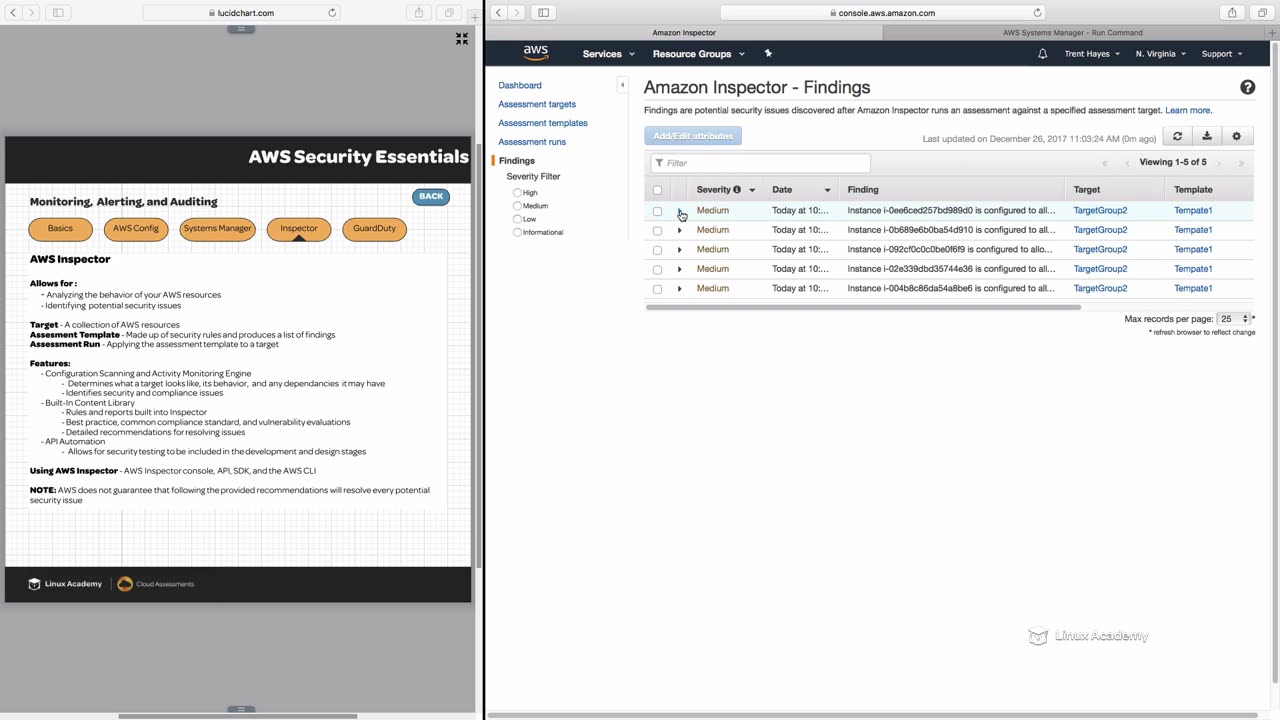
Task: Click BACK button in Lucidchart slide
Action: 431,196
